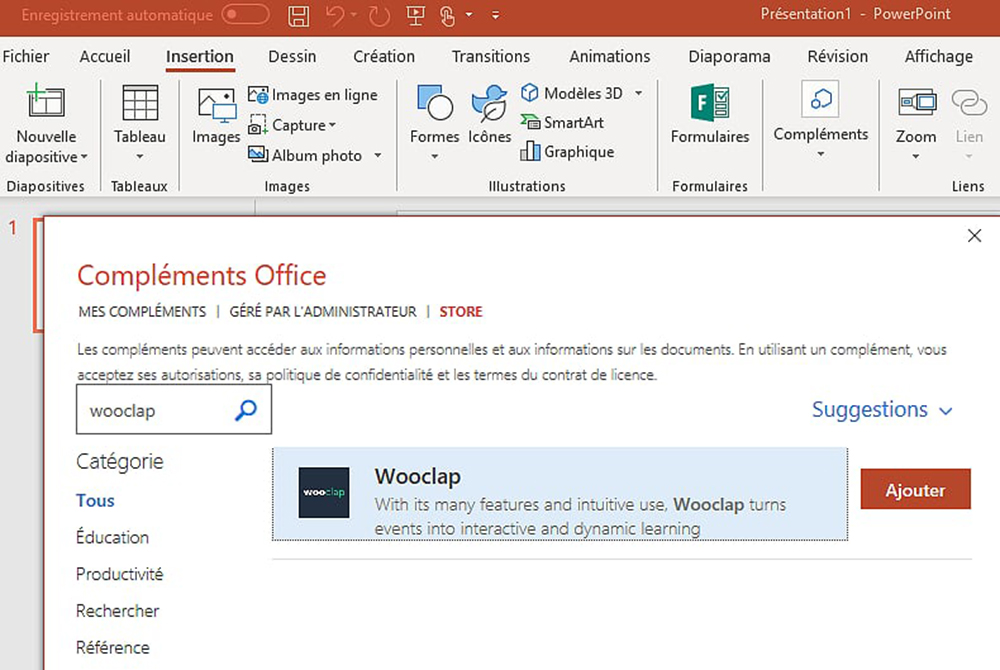Image resolution: width=1000 pixels, height=670 pixels.
Task: Click the Album photo icon
Action: [258, 155]
